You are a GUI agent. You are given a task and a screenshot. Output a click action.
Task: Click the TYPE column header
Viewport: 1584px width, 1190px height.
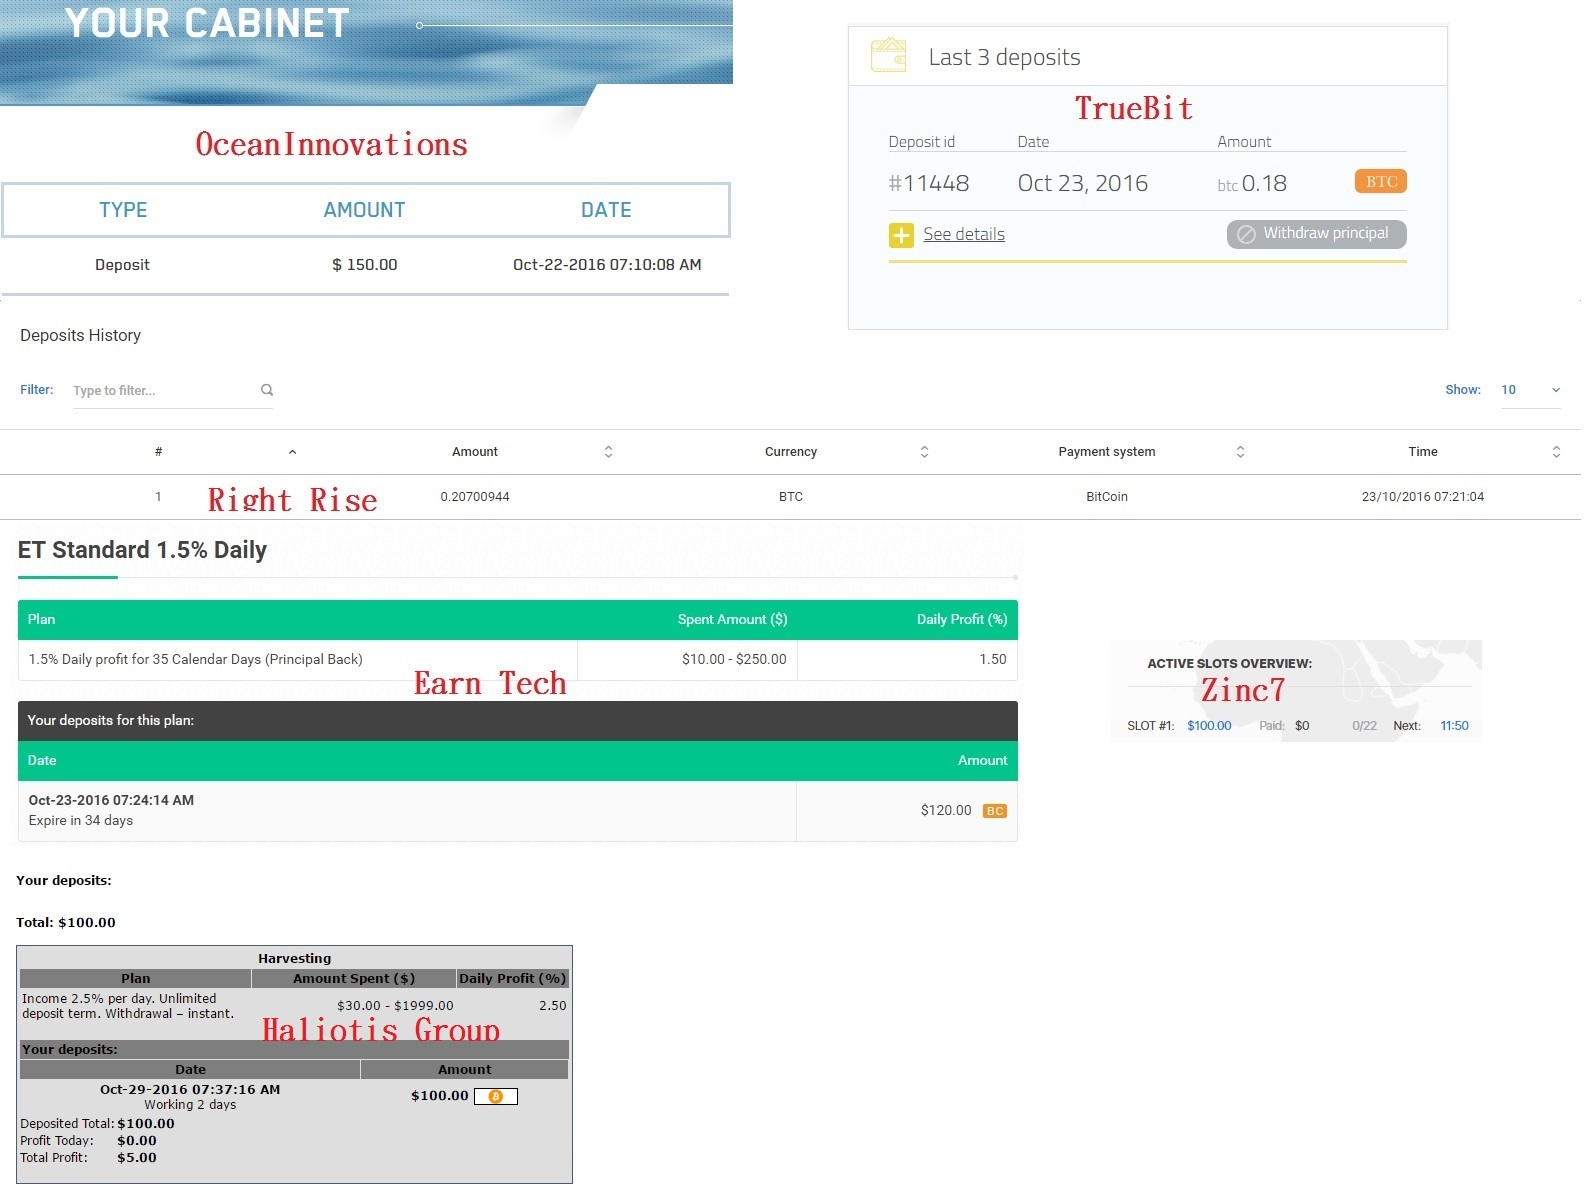point(123,210)
